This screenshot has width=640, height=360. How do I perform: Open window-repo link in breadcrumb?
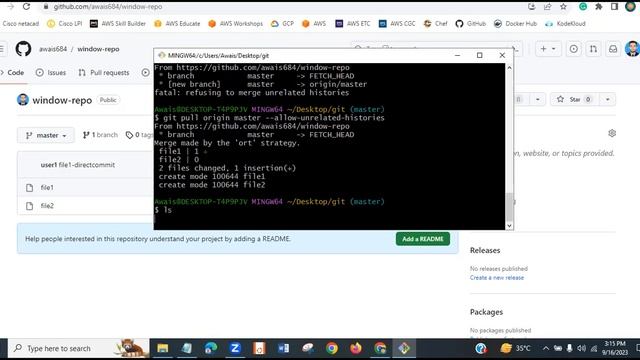(98, 49)
